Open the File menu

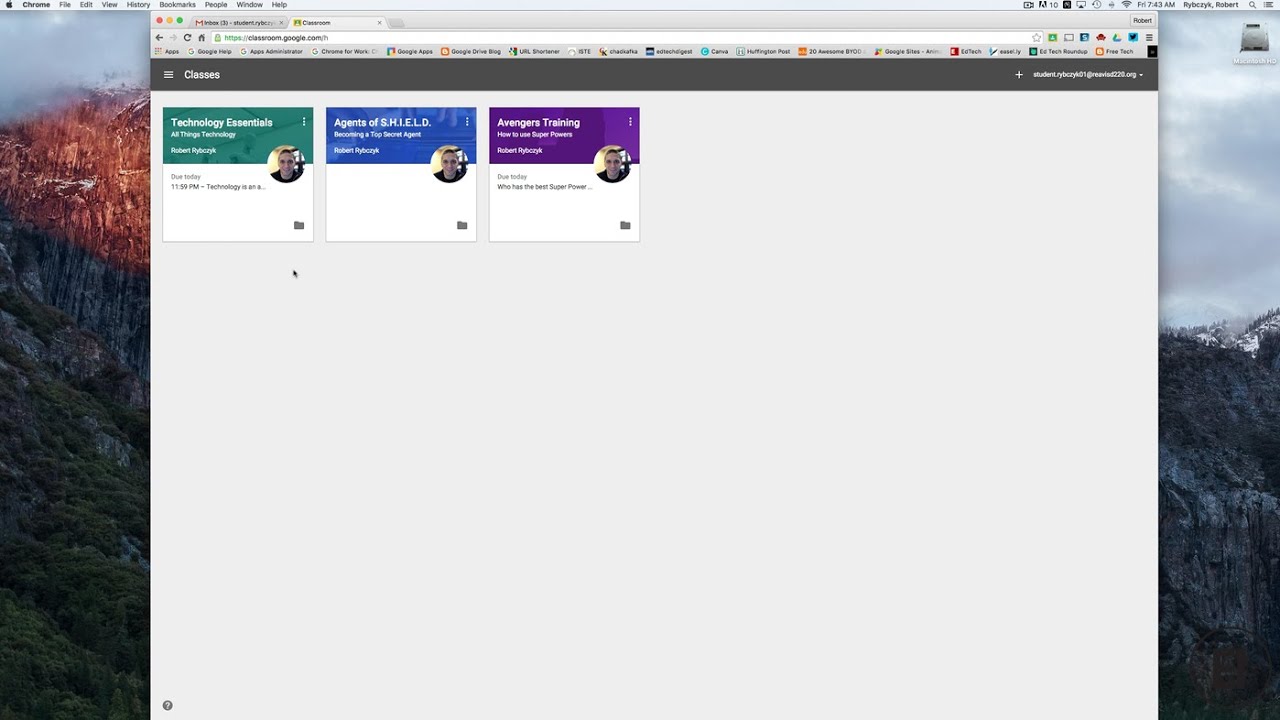(x=65, y=5)
